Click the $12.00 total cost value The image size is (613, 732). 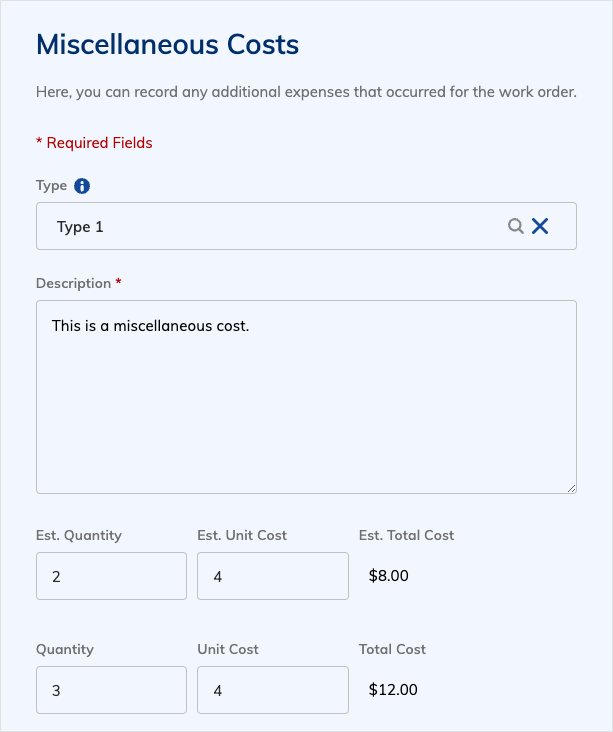[x=393, y=690]
